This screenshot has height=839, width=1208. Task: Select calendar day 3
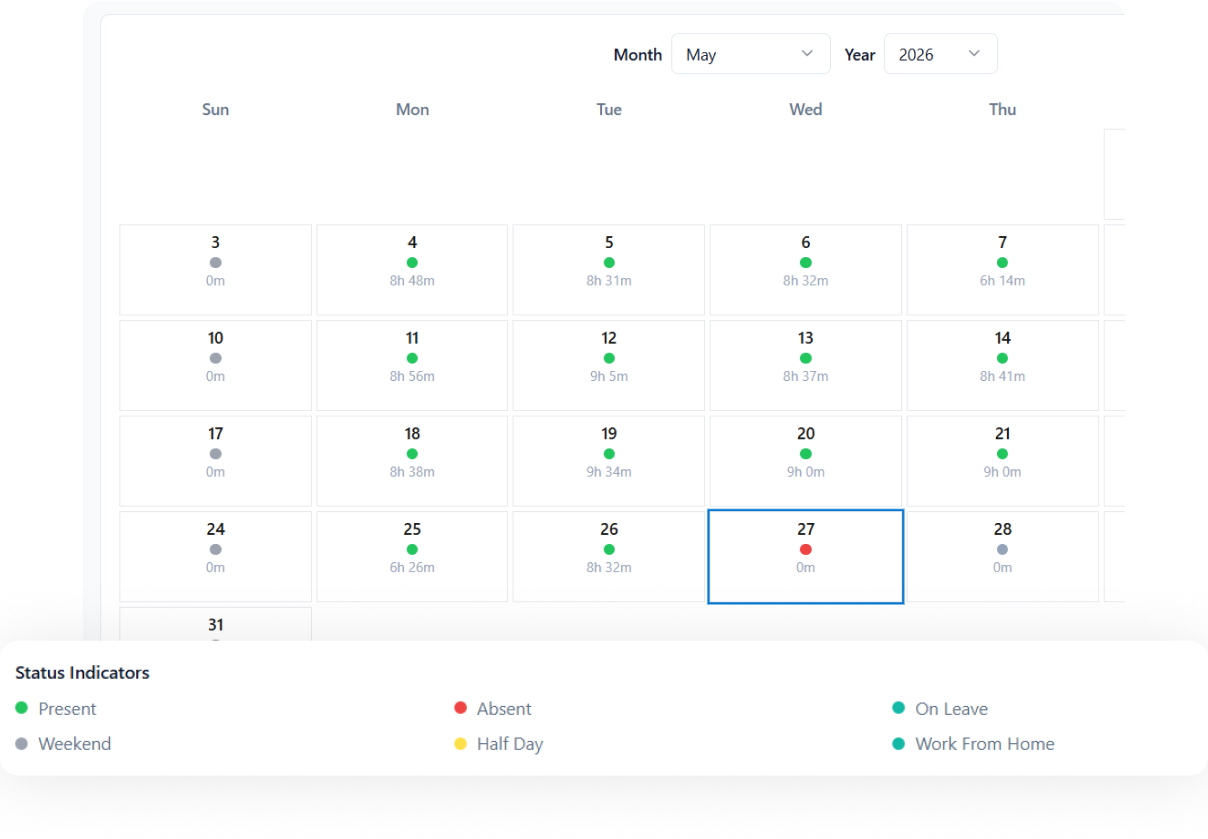(215, 270)
